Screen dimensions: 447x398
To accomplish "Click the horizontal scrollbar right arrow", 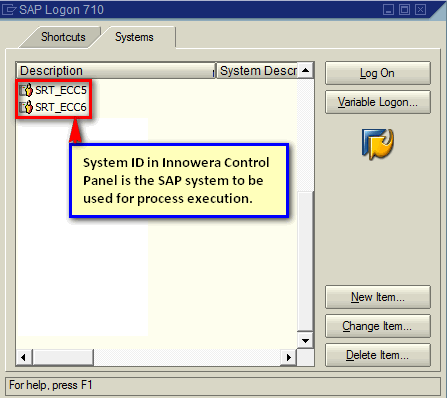I will tap(289, 358).
